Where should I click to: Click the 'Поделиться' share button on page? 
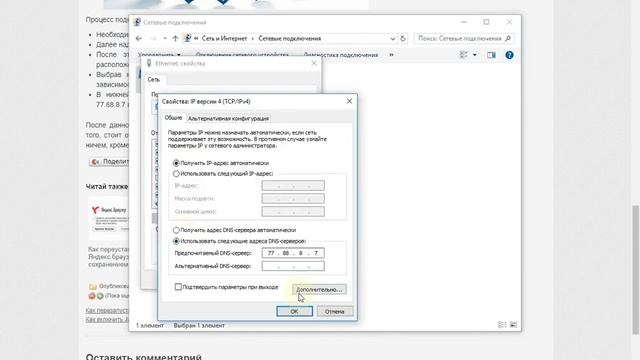(x=109, y=162)
